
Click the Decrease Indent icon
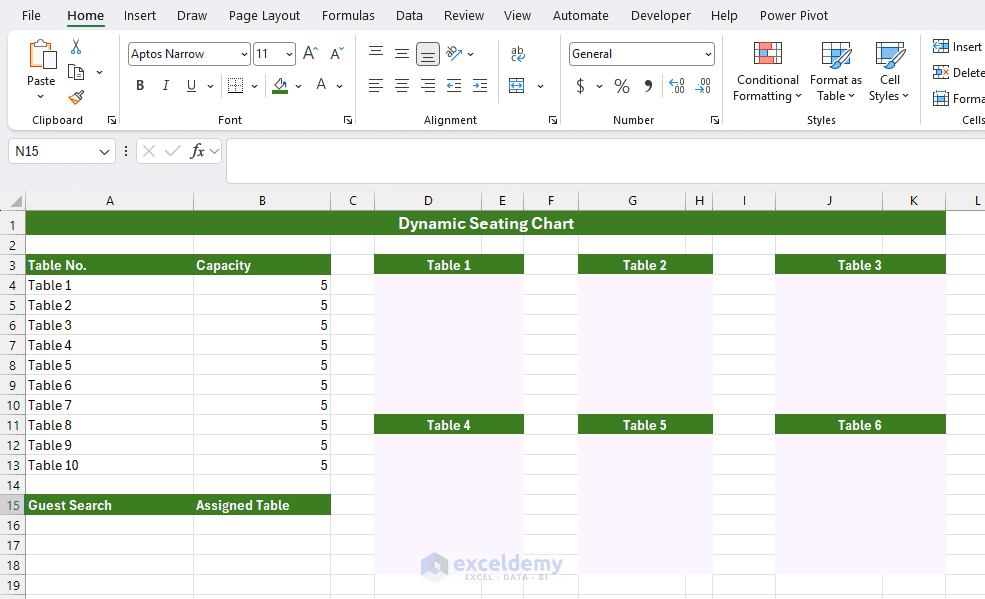coord(454,85)
